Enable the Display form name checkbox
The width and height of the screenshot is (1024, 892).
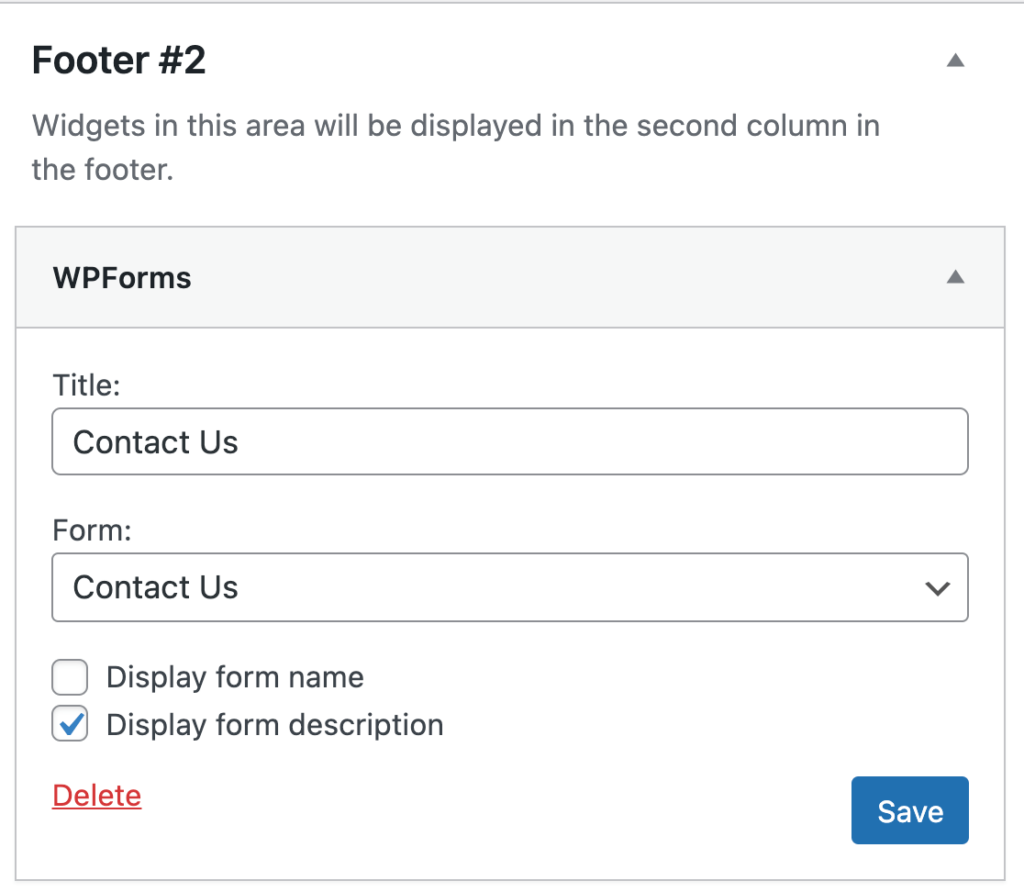click(69, 677)
